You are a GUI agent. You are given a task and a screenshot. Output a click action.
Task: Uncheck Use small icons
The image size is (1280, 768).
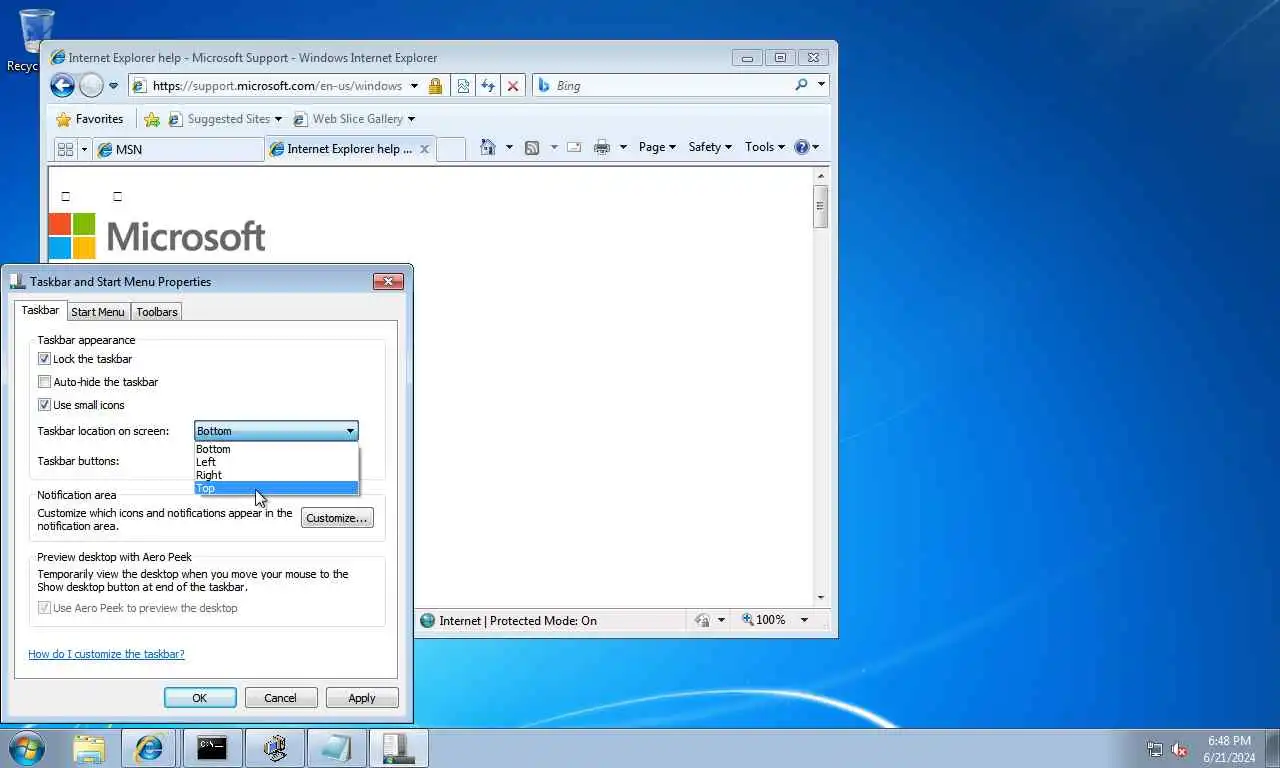click(x=44, y=405)
